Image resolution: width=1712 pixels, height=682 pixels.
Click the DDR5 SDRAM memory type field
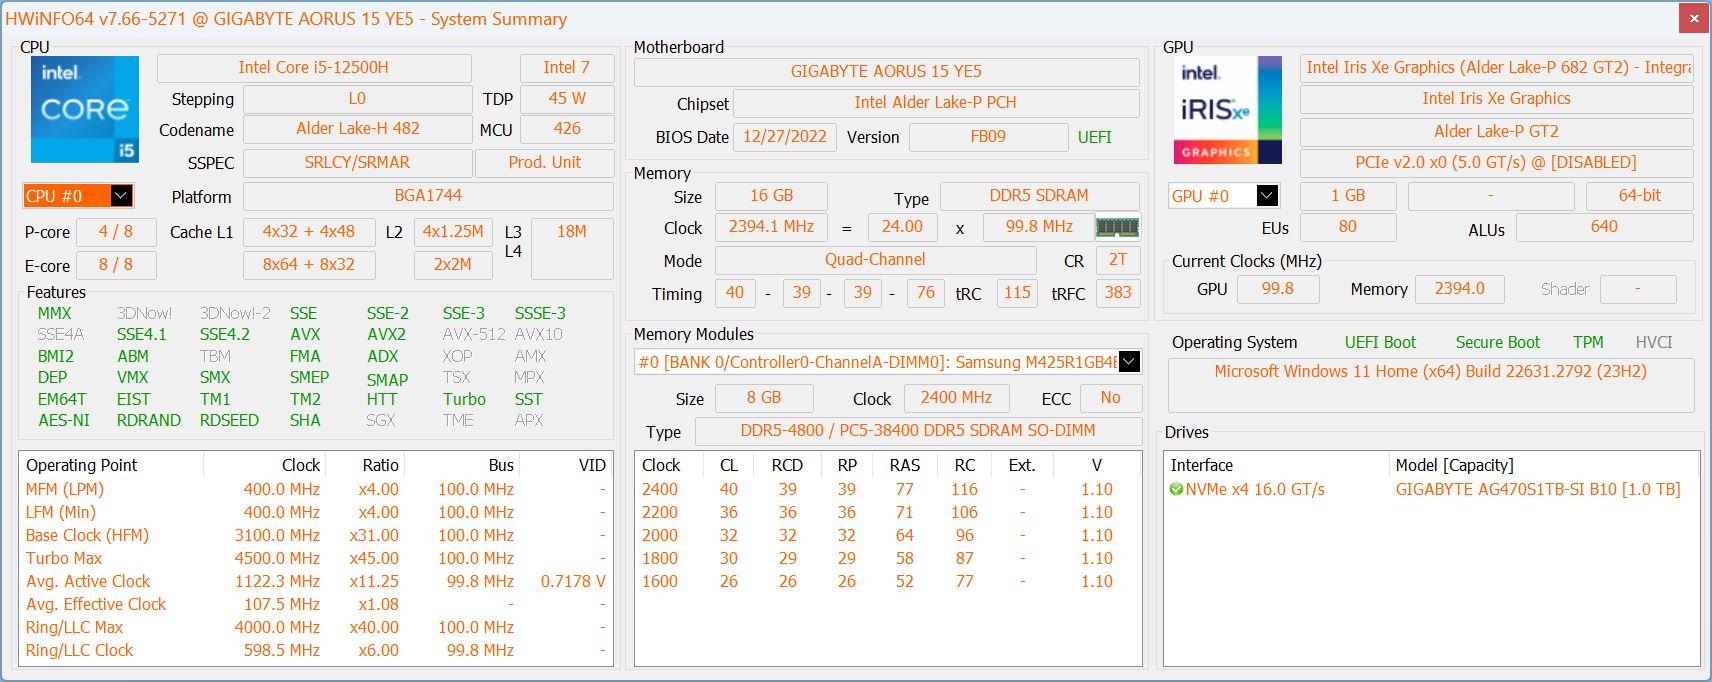pos(1038,196)
